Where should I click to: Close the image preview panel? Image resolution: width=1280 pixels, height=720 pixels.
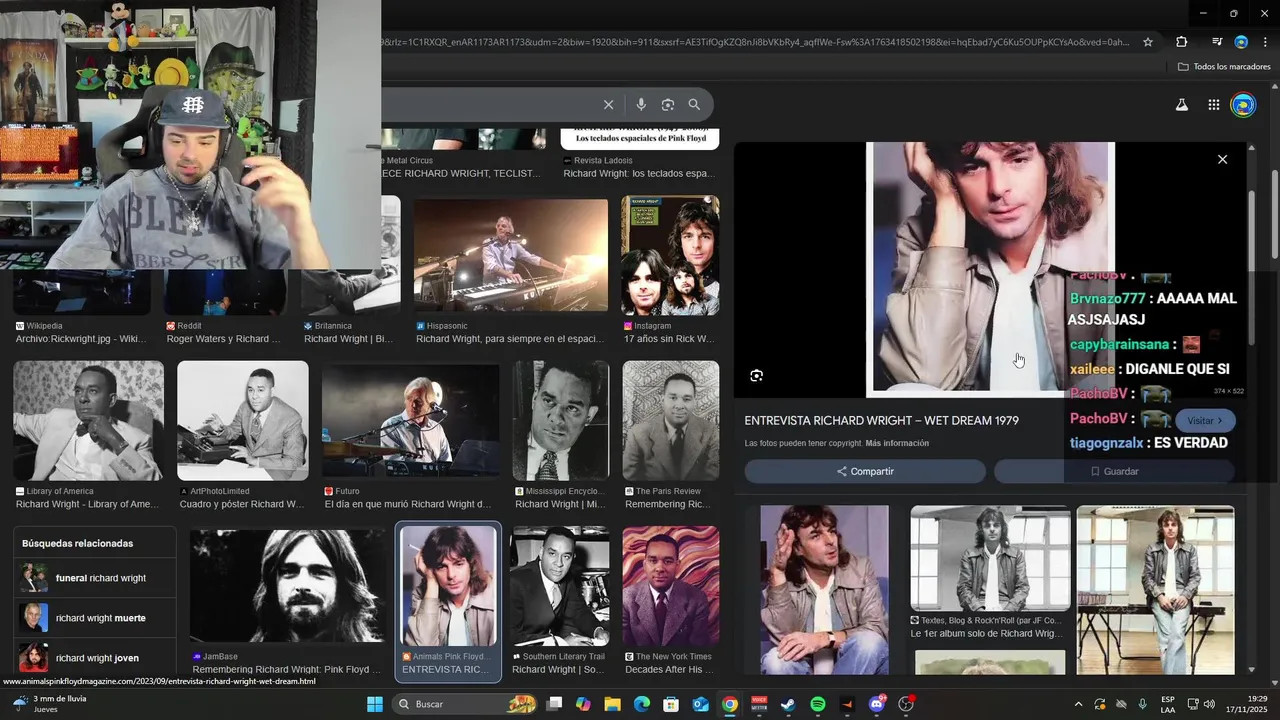1222,159
